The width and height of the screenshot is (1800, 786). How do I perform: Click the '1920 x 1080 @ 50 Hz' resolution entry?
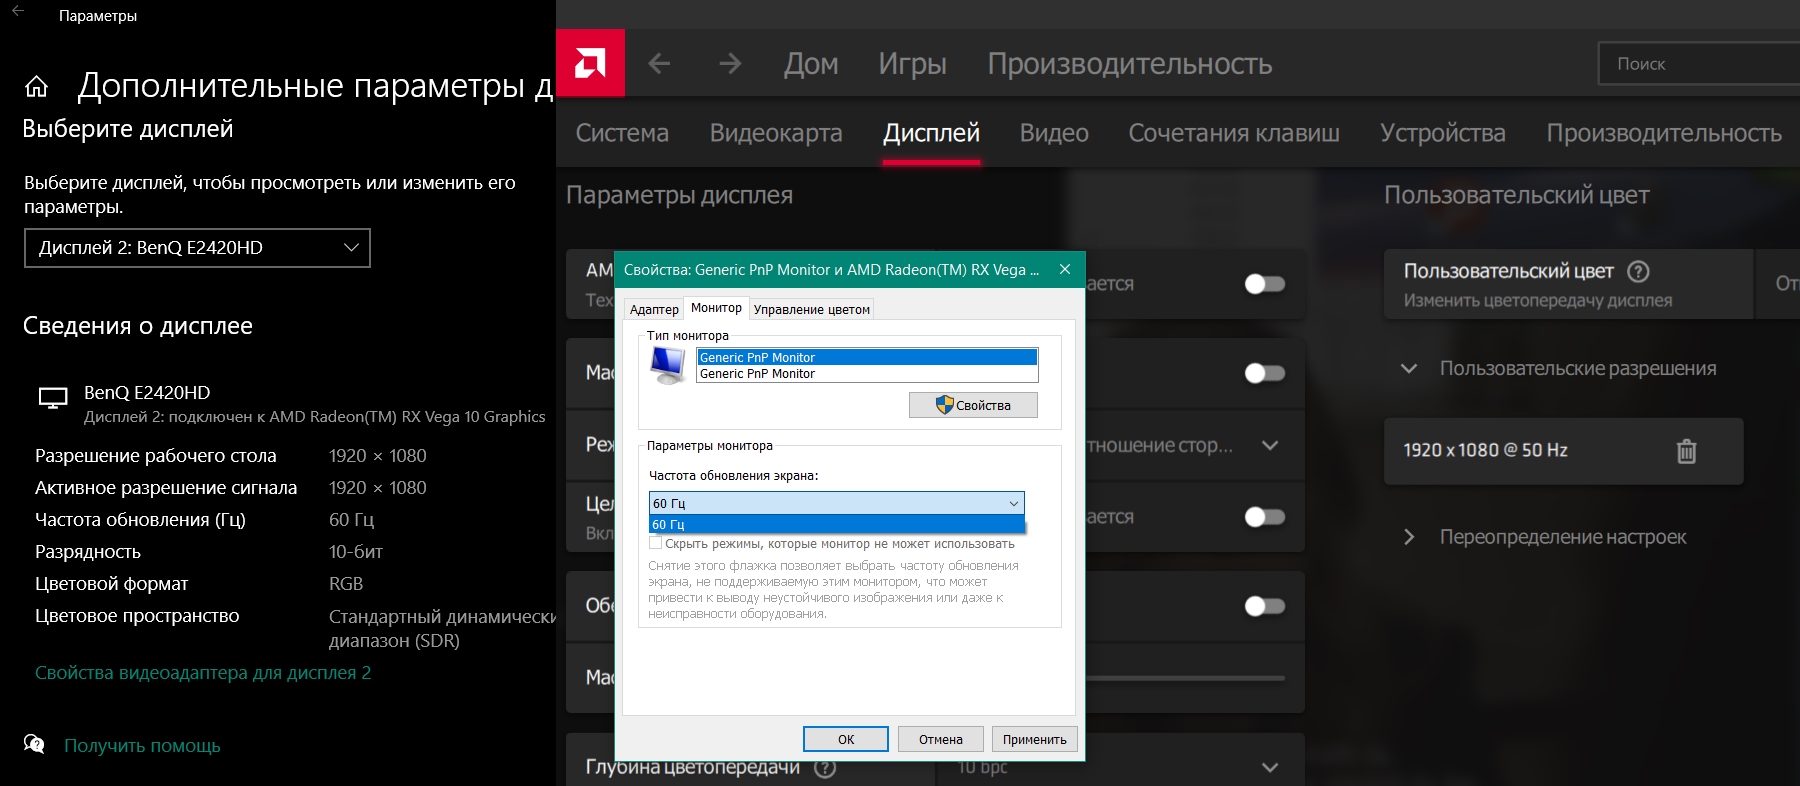[1486, 451]
